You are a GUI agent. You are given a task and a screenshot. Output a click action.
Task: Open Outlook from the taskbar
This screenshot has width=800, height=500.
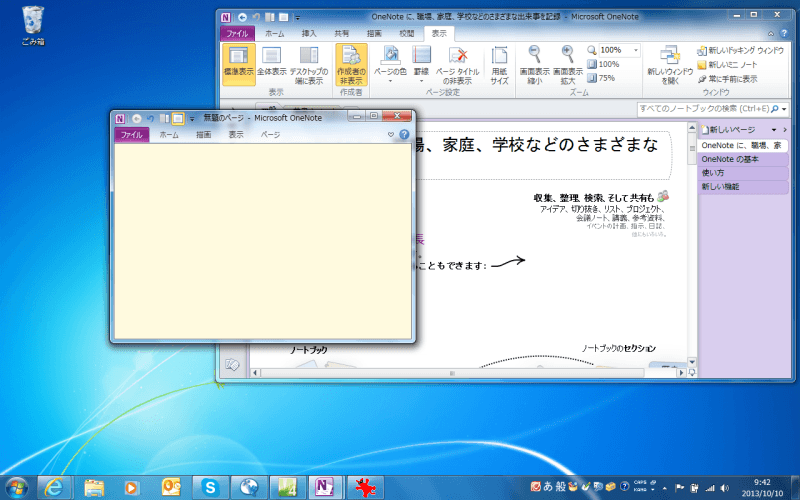171,488
